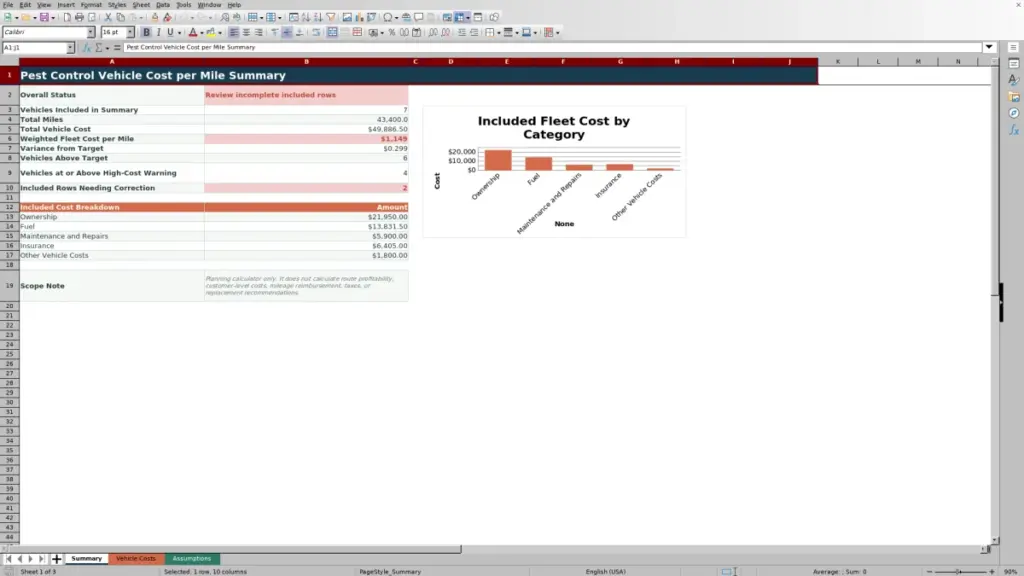Toggle Bold formatting

[x=146, y=32]
